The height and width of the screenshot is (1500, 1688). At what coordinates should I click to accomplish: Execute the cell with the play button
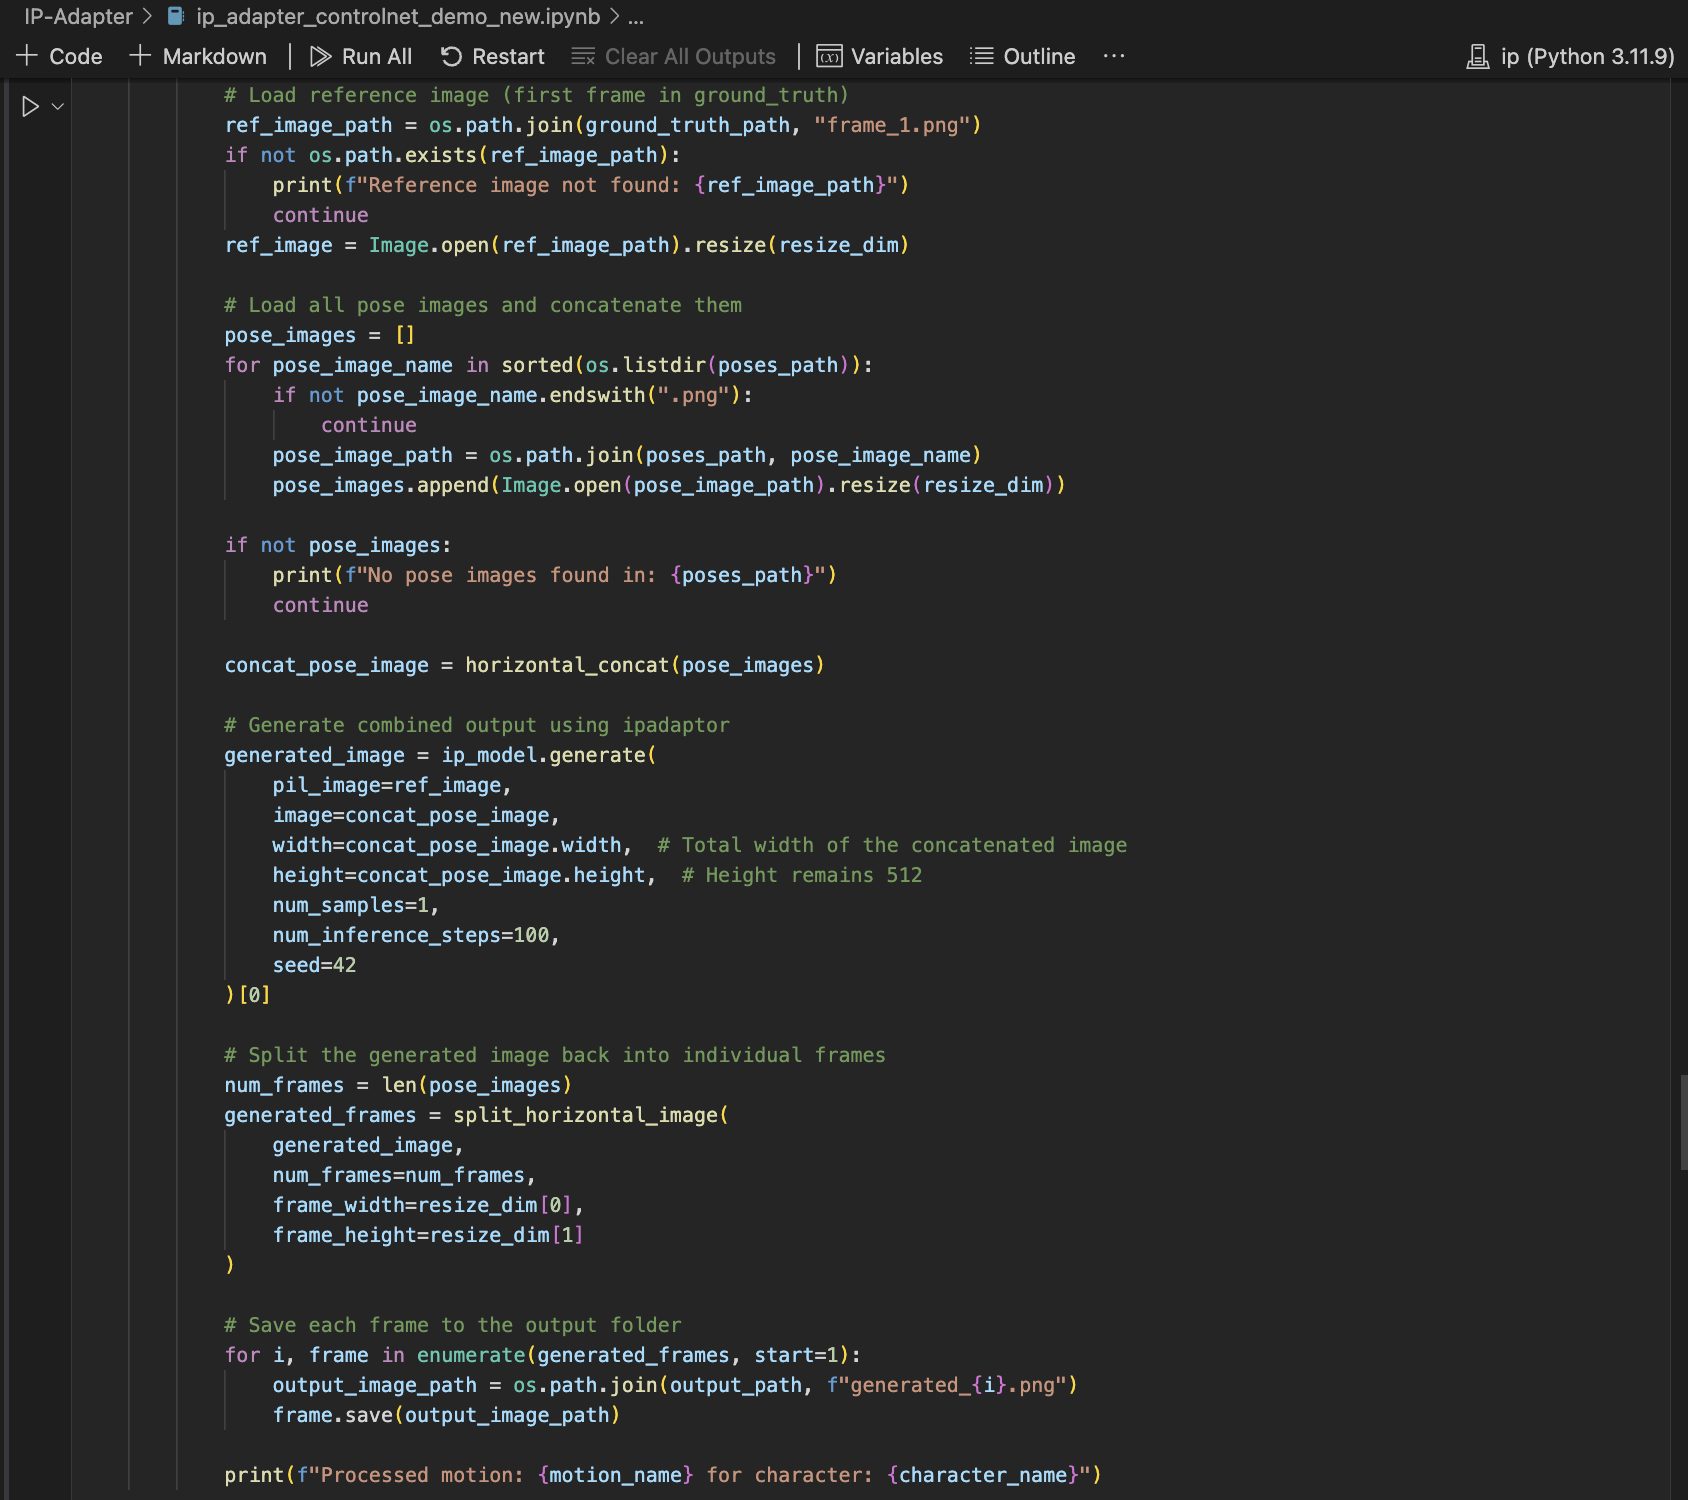[30, 106]
